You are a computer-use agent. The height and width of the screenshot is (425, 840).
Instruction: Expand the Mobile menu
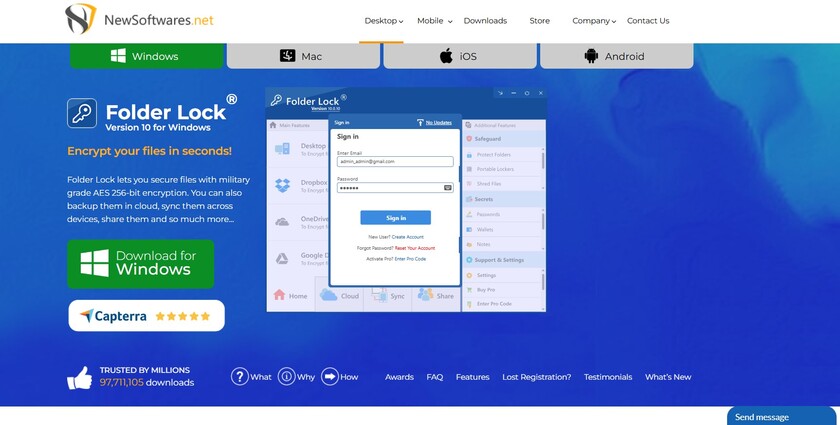coord(434,21)
